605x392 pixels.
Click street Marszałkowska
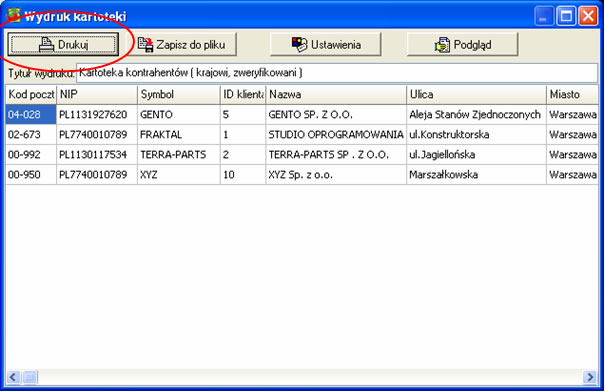click(477, 175)
